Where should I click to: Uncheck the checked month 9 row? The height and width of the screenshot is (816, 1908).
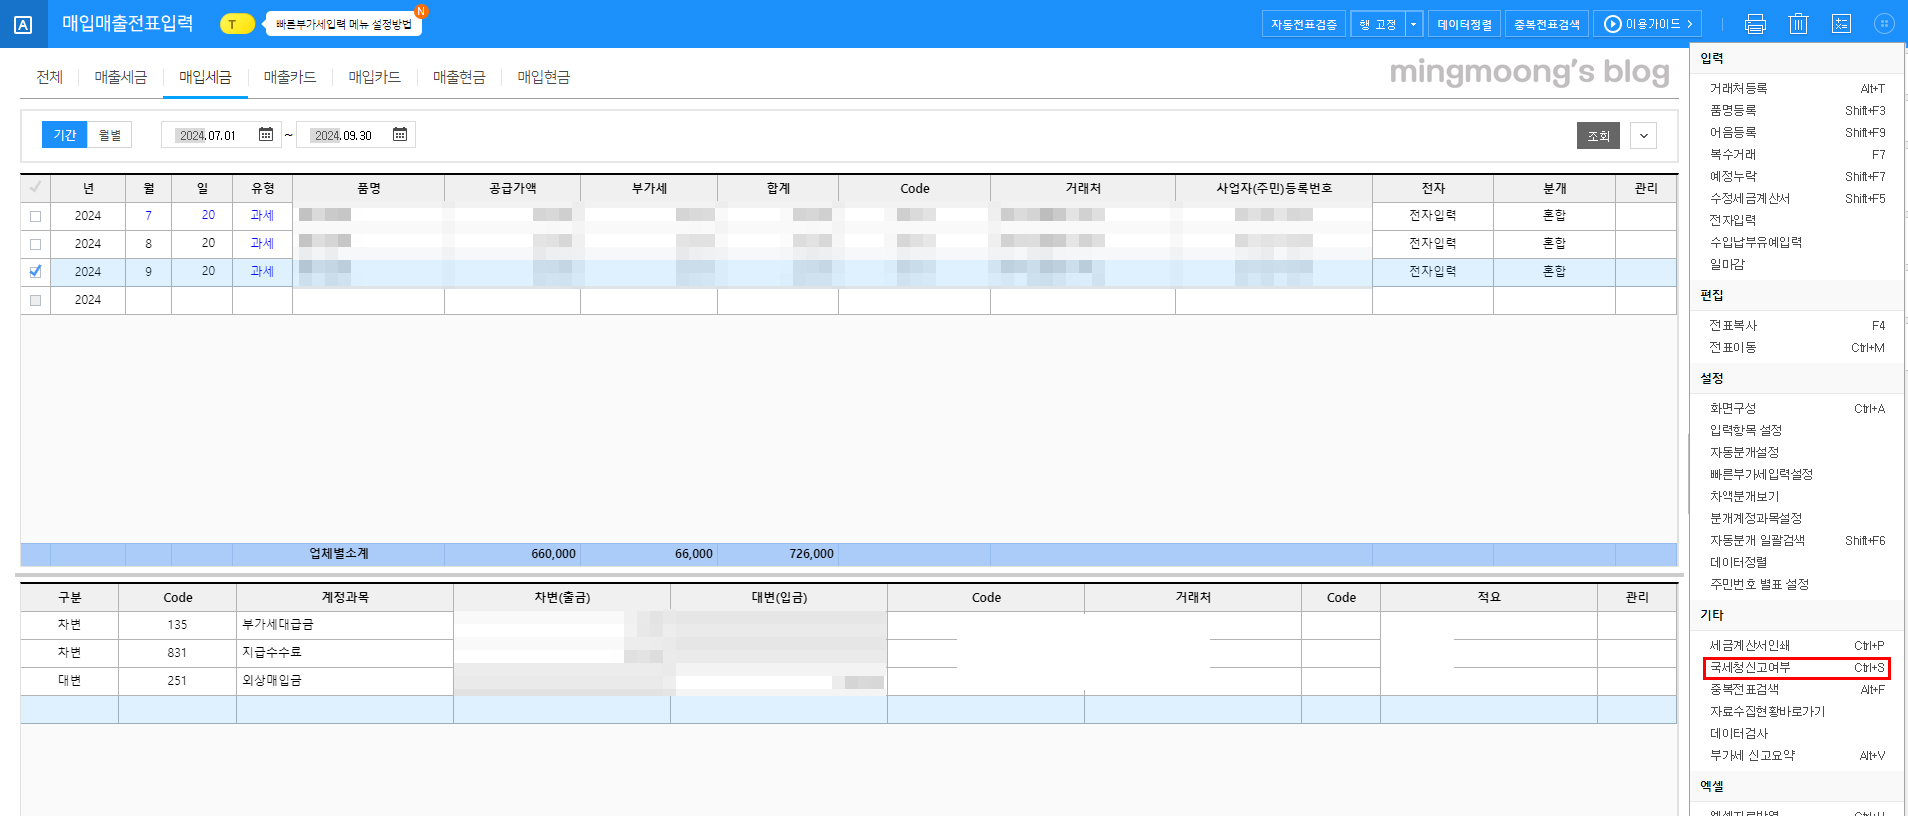tap(36, 272)
